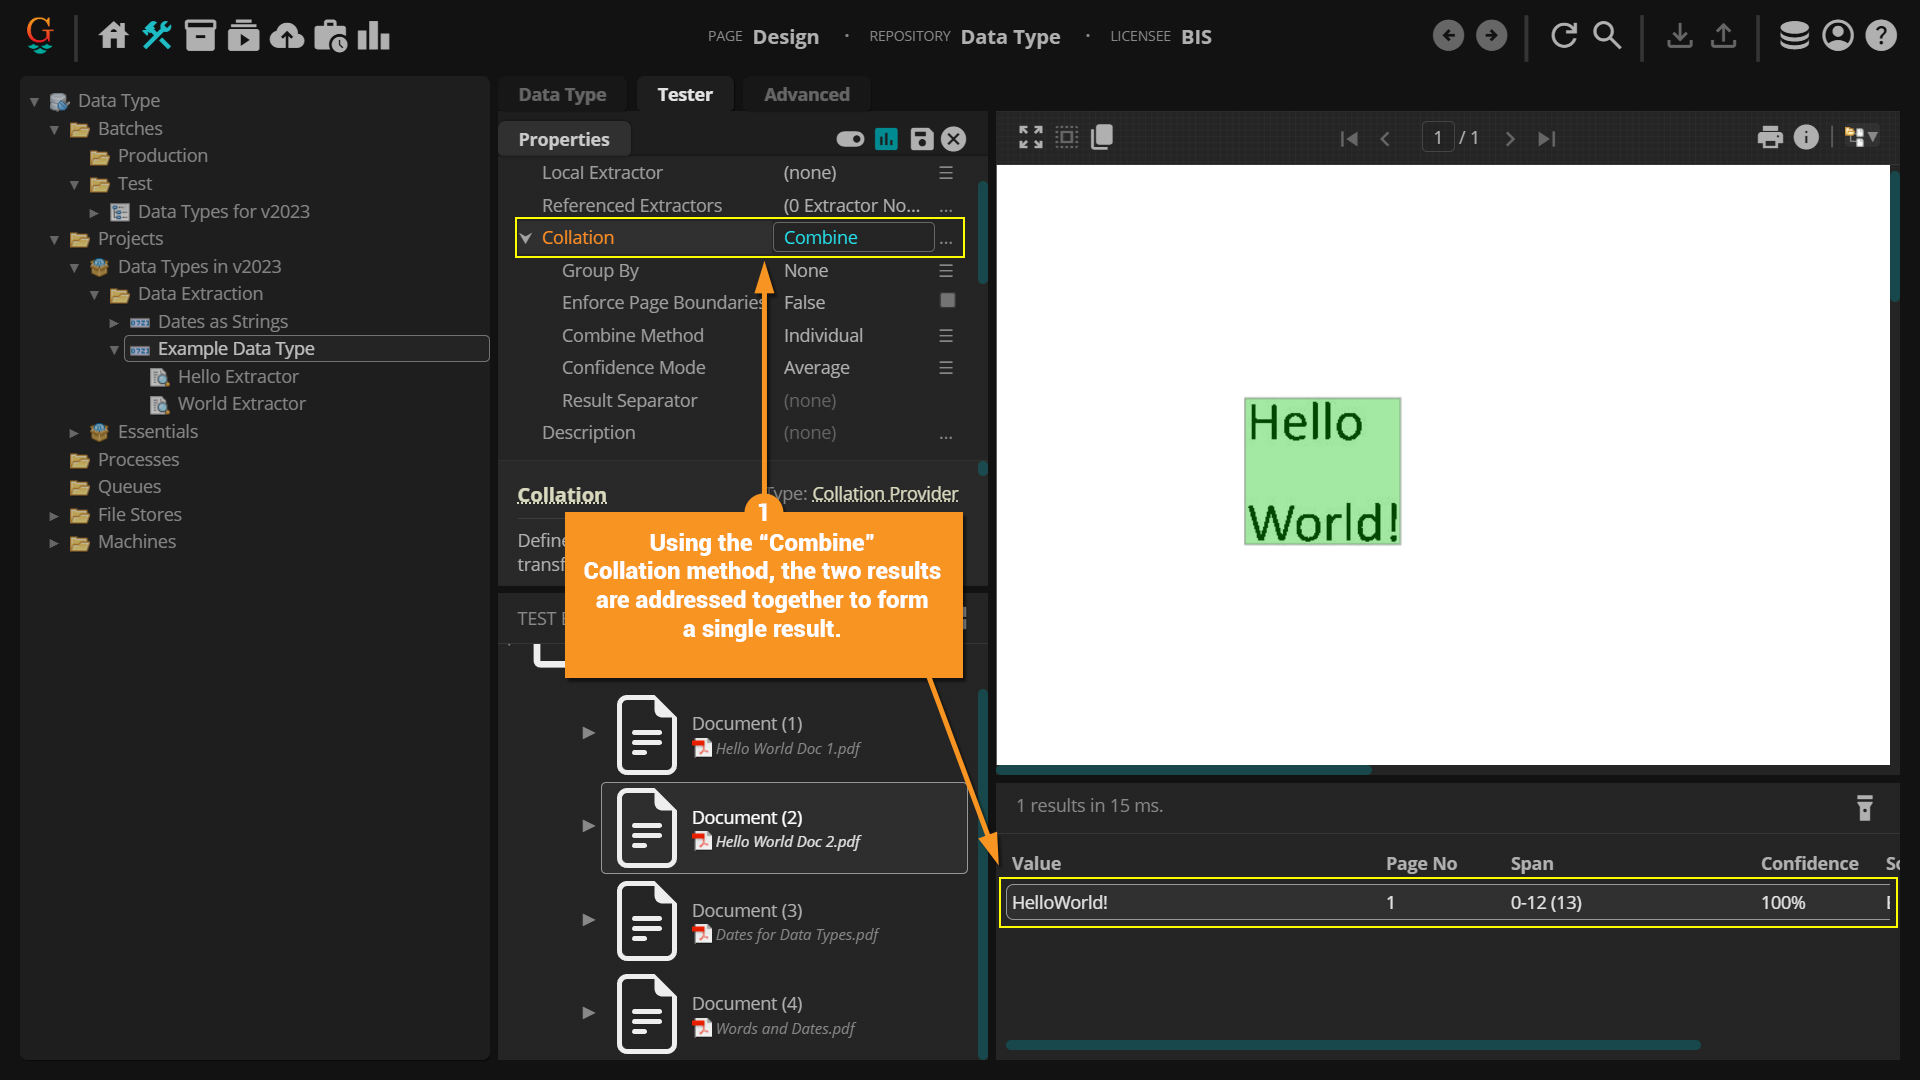Click the search magnifier icon
The height and width of the screenshot is (1080, 1920).
pos(1607,36)
